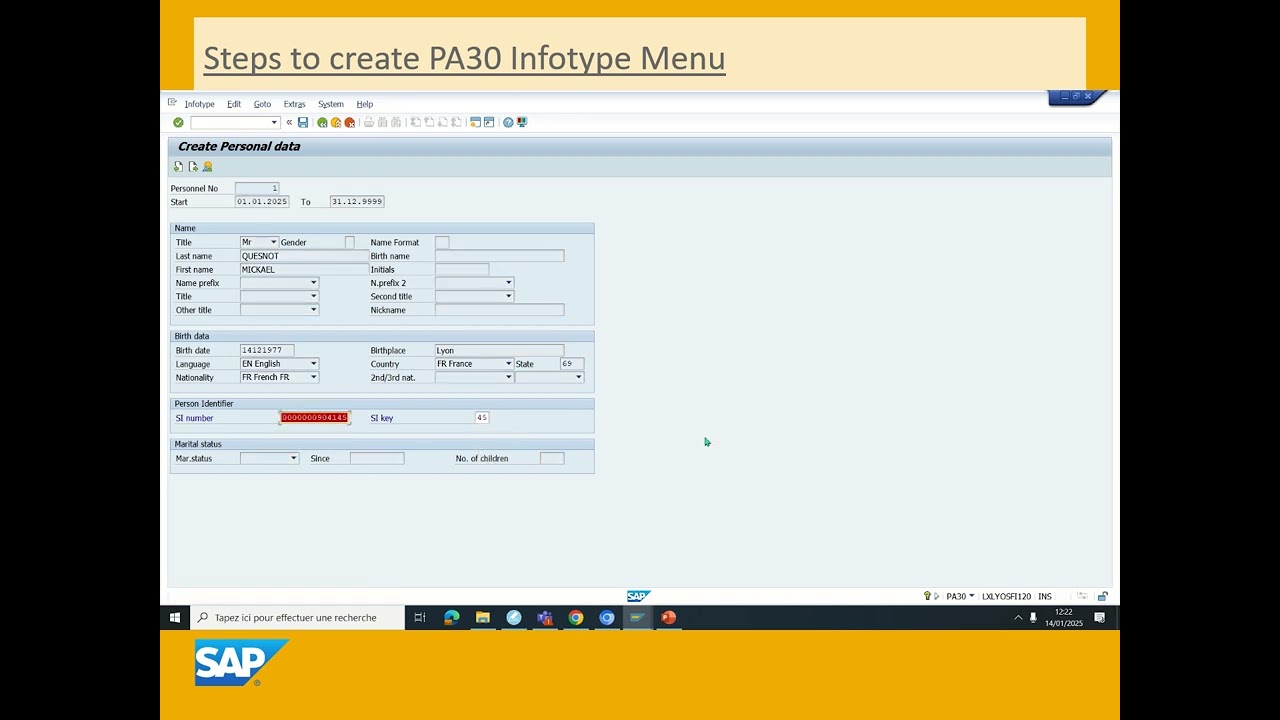
Task: Click the INS insert mode indicator
Action: click(x=1045, y=596)
